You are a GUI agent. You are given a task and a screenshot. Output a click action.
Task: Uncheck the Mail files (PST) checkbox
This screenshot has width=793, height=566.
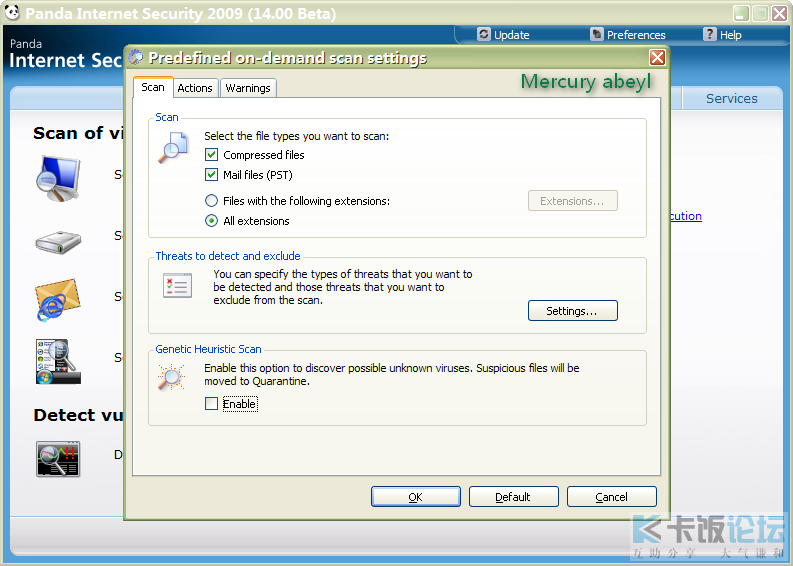click(211, 175)
